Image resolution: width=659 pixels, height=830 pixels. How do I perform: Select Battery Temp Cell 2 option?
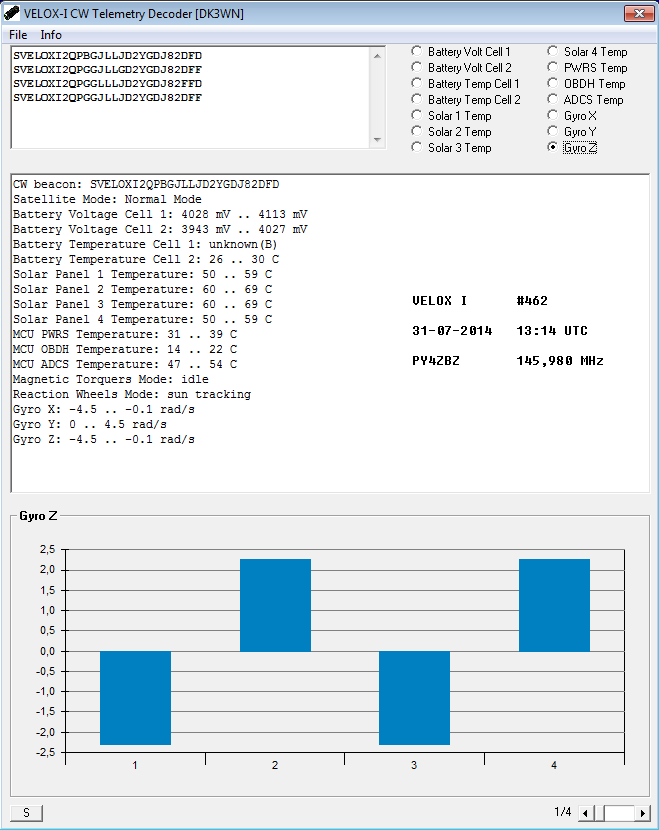(x=417, y=100)
